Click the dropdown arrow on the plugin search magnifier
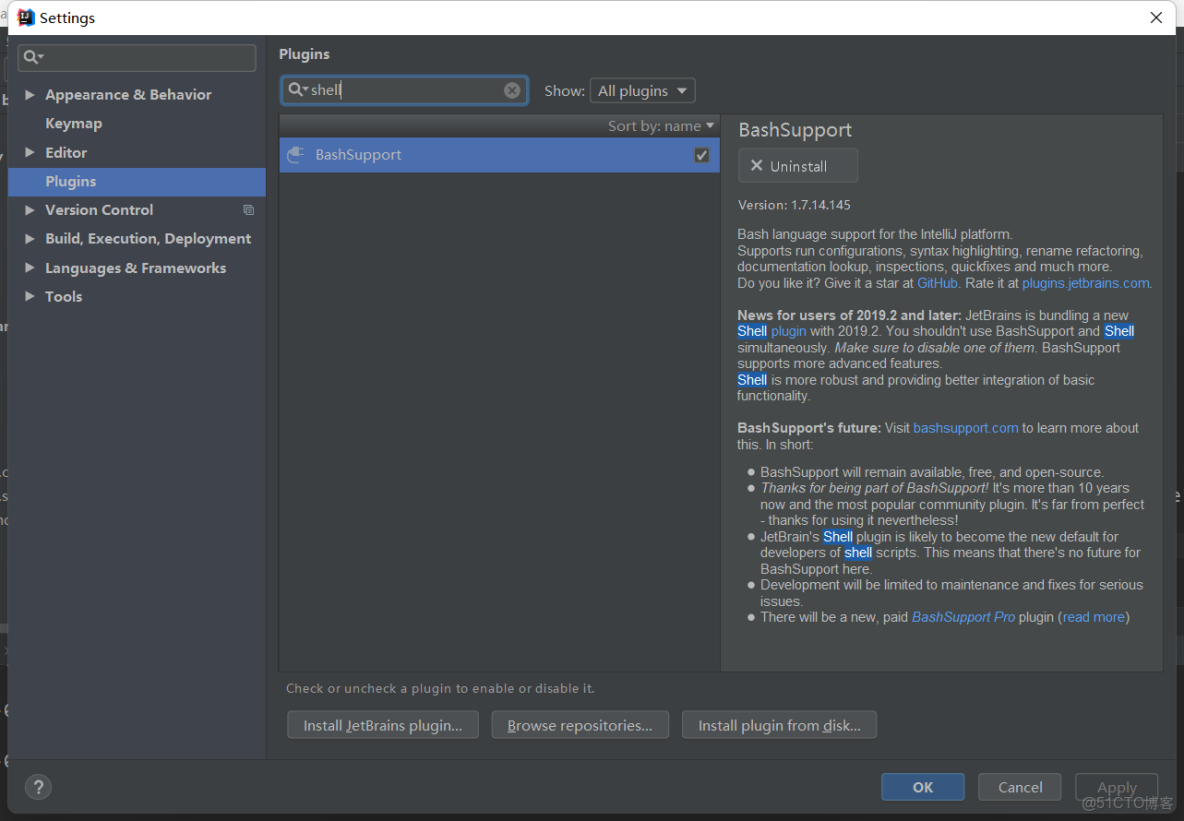 tap(305, 90)
